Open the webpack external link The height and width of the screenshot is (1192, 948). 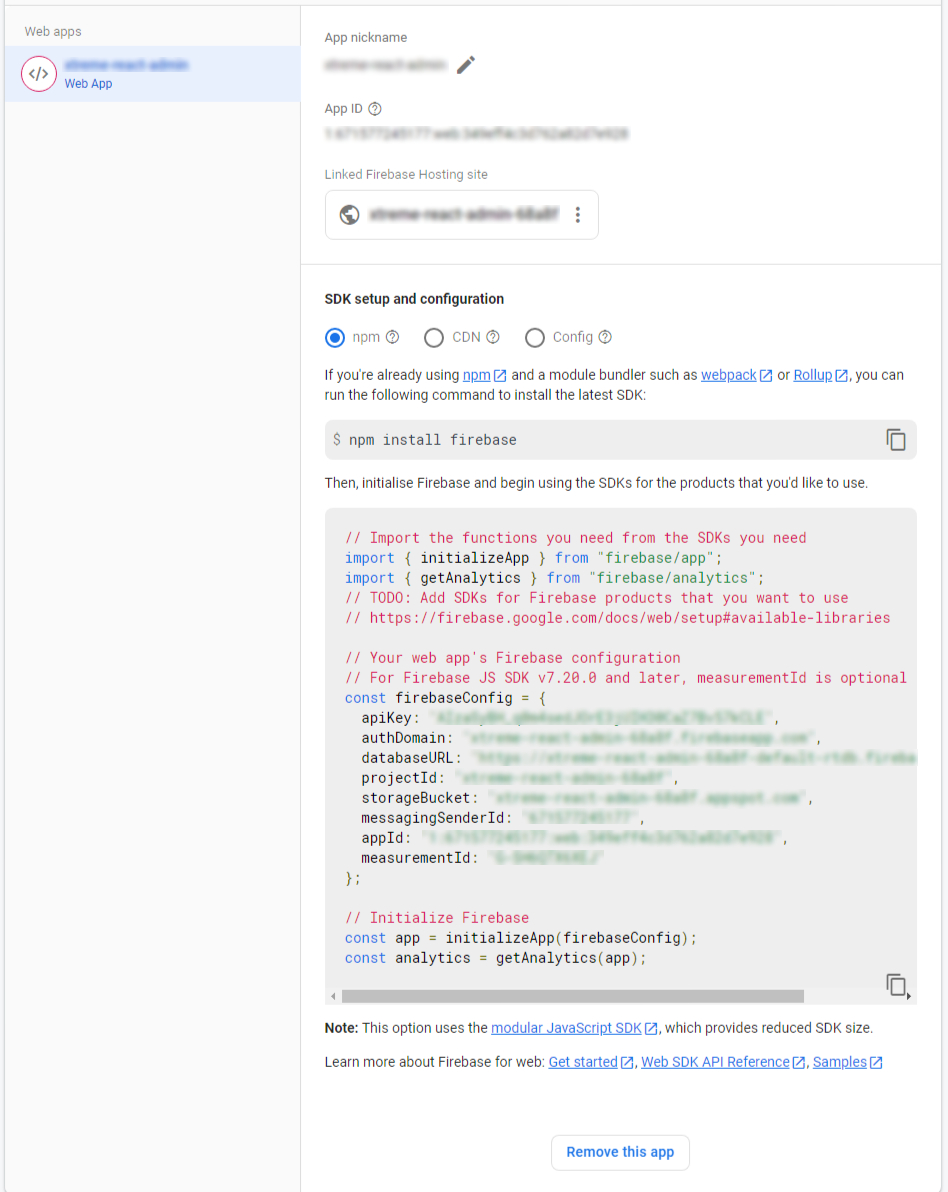click(729, 375)
